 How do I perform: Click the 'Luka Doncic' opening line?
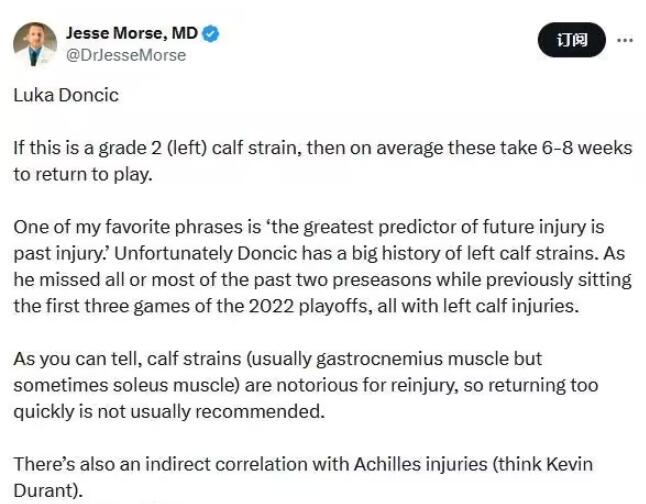(66, 96)
